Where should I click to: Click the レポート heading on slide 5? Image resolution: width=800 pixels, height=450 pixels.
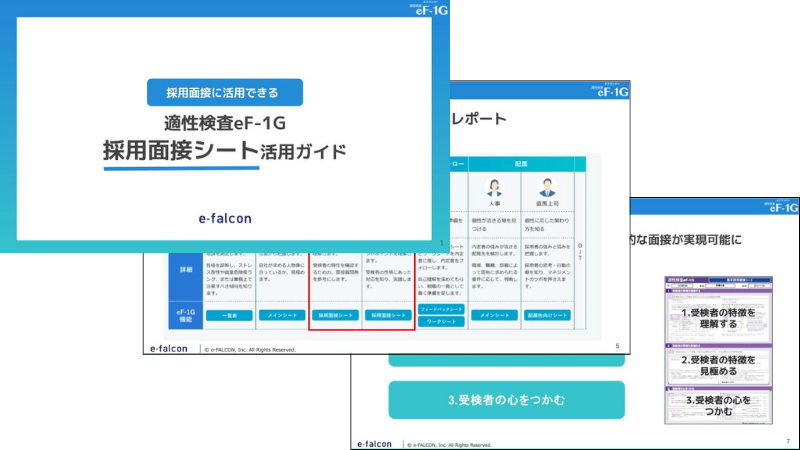pyautogui.click(x=479, y=119)
